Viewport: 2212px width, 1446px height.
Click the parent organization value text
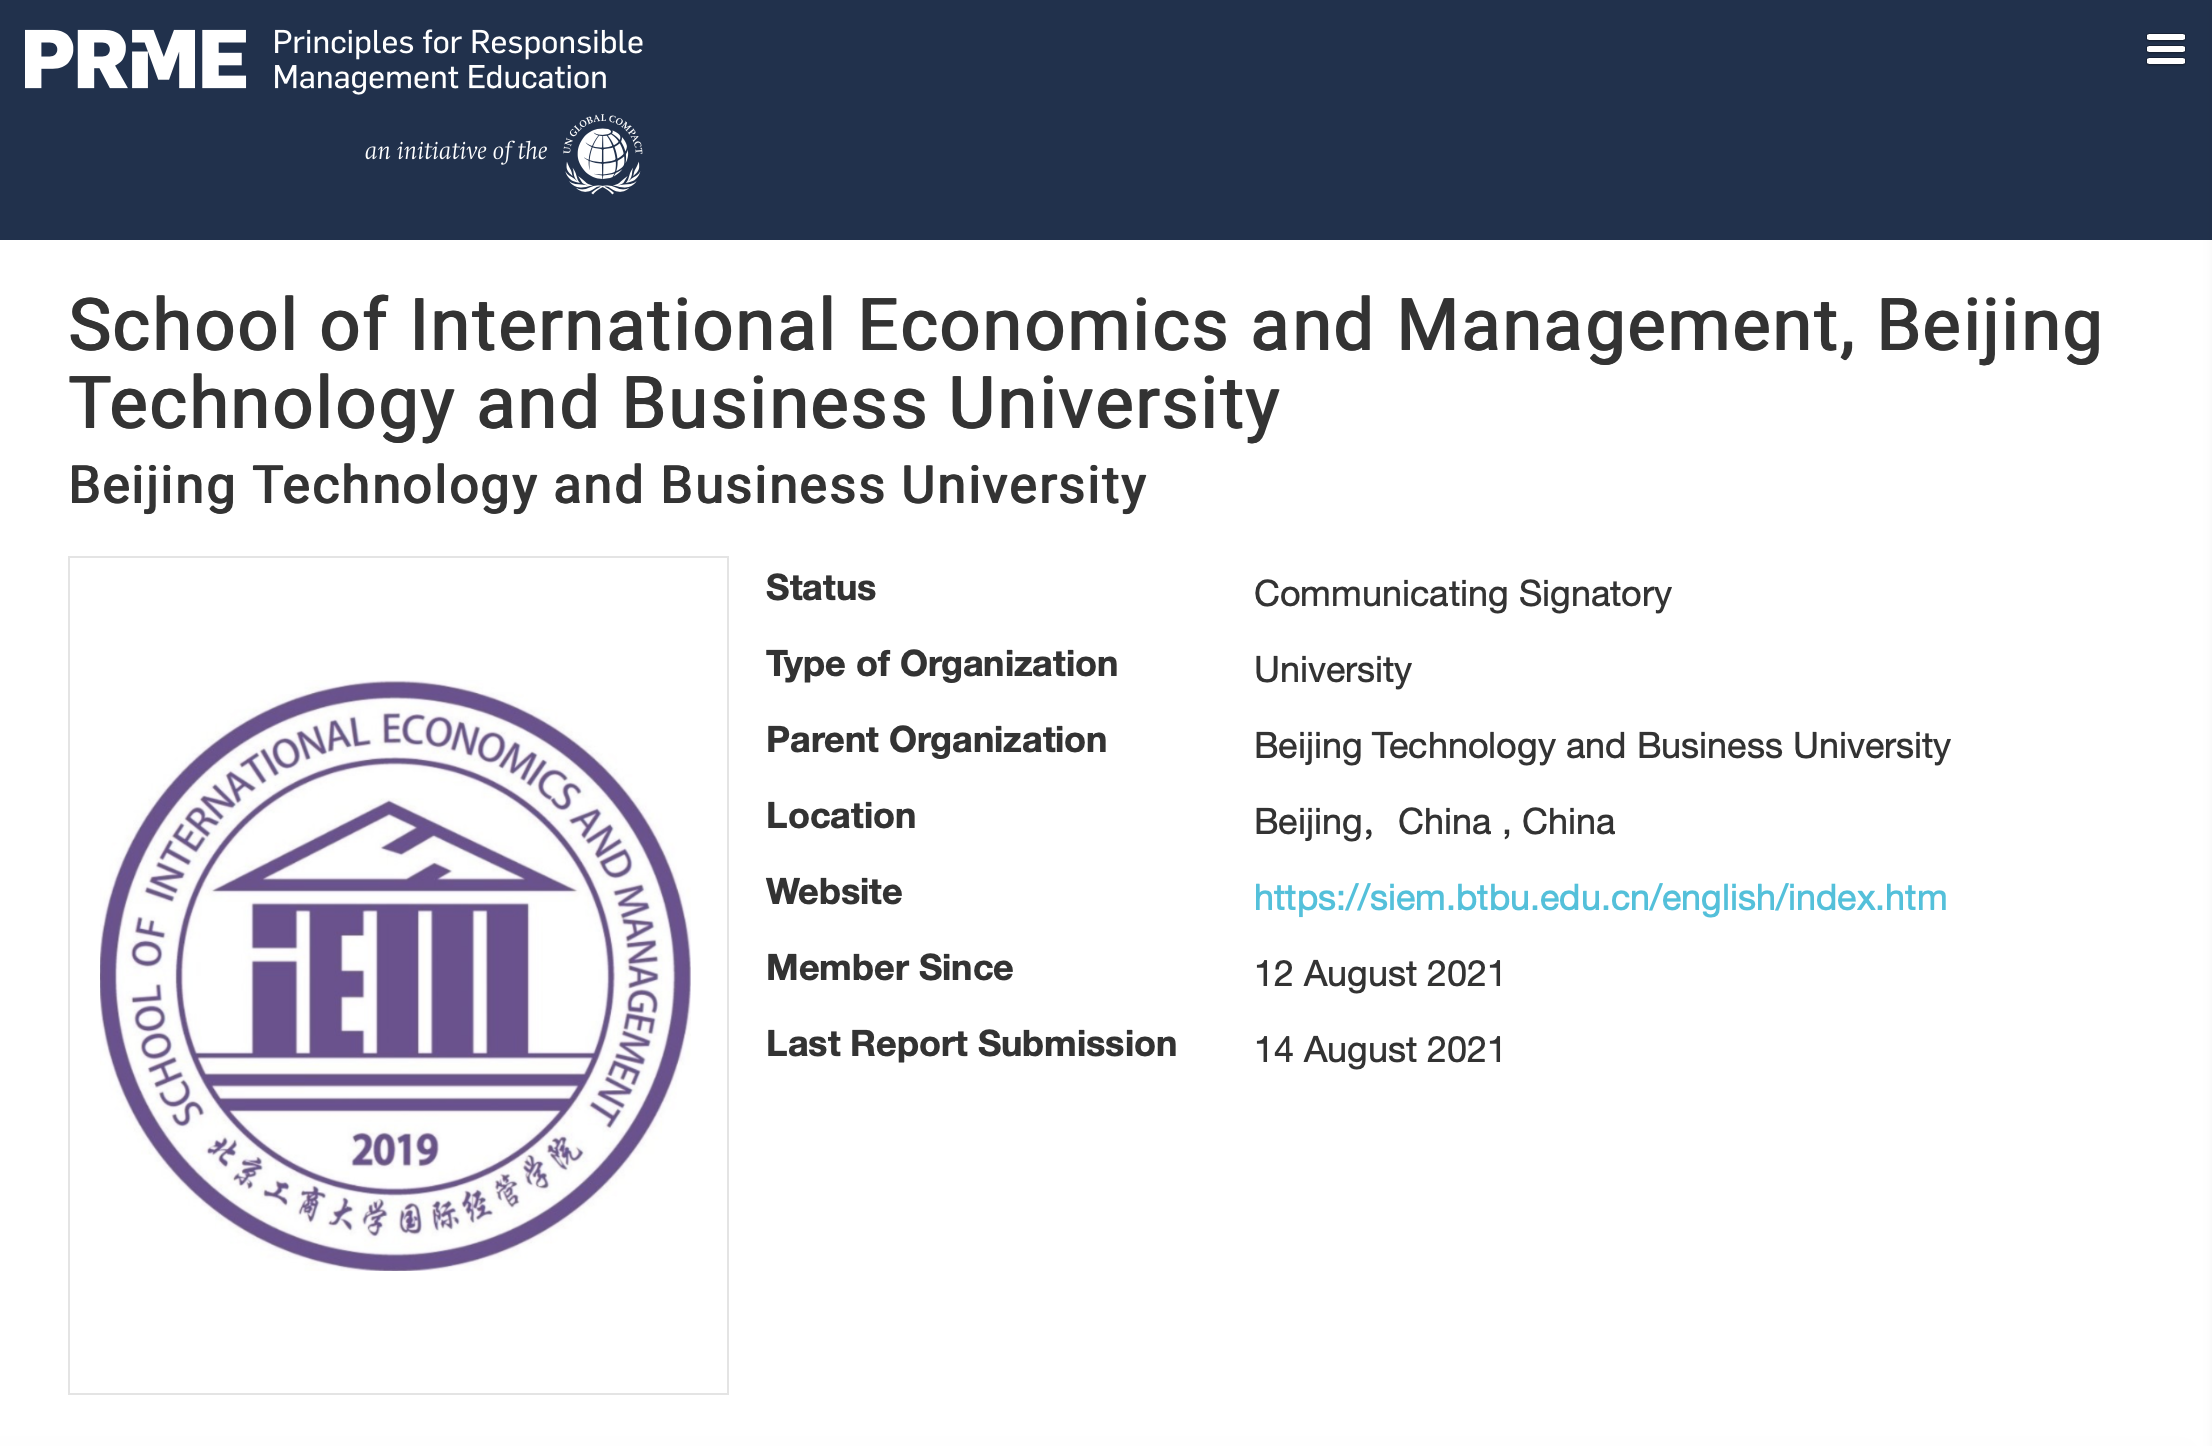1601,746
